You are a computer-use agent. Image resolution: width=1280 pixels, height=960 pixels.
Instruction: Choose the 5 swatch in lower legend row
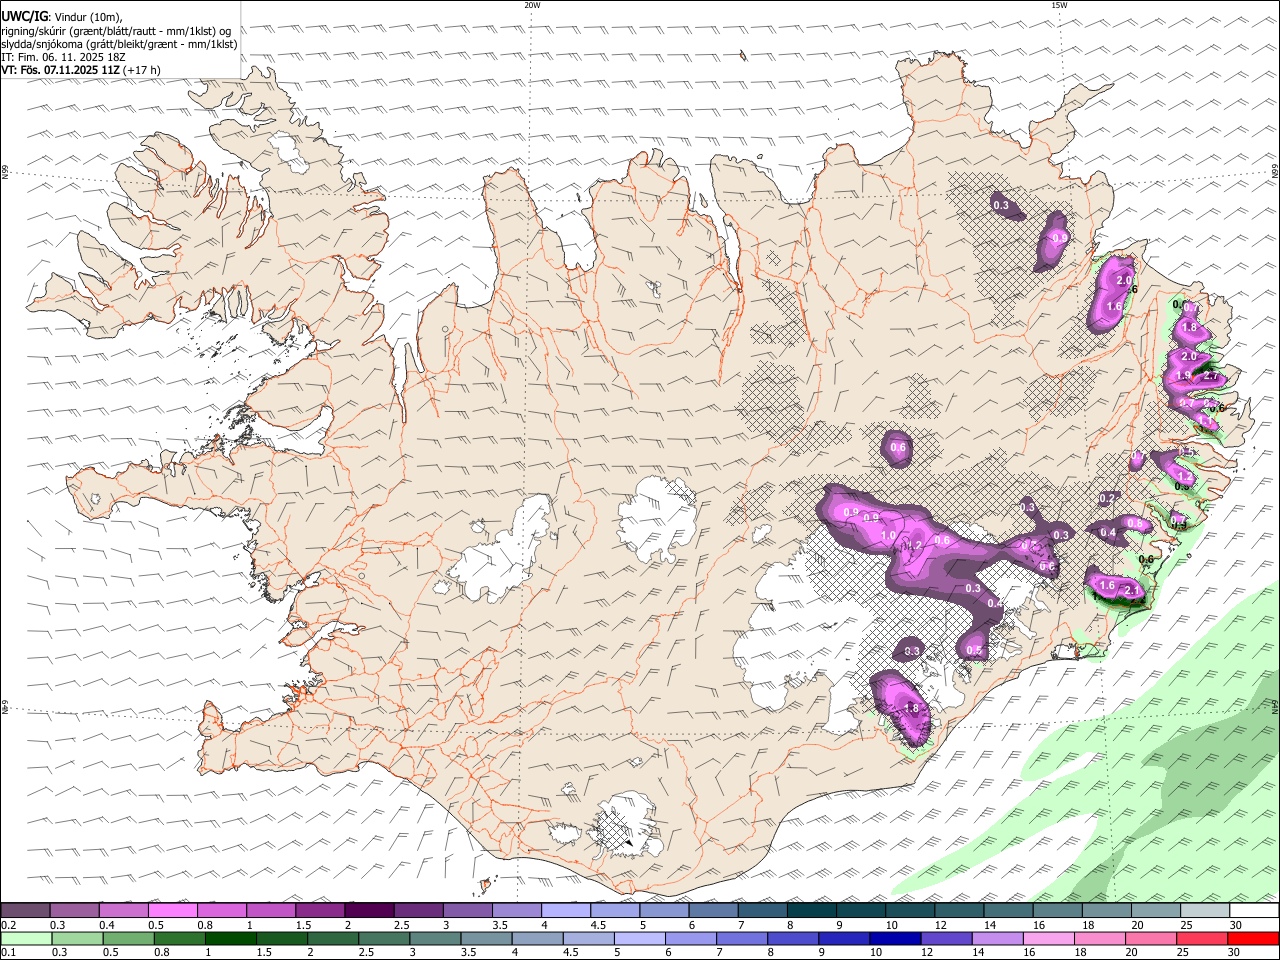coord(639,938)
